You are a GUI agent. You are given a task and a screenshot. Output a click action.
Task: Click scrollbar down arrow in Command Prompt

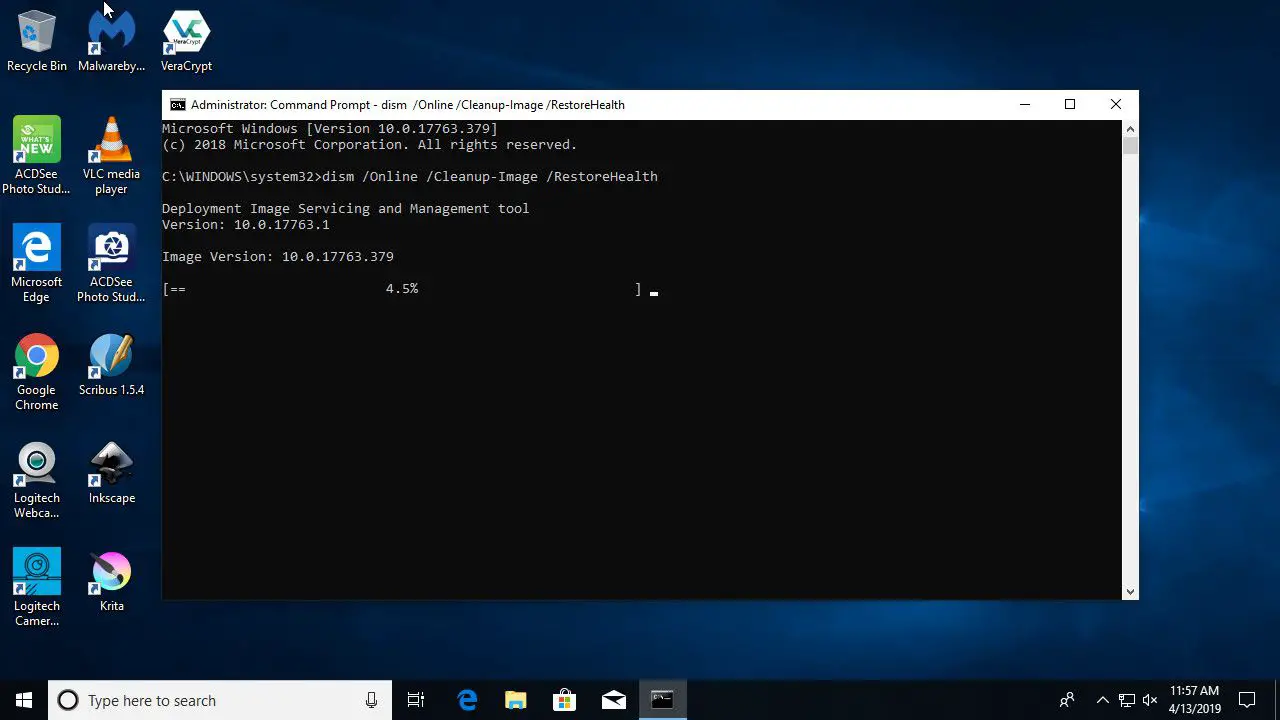1130,591
